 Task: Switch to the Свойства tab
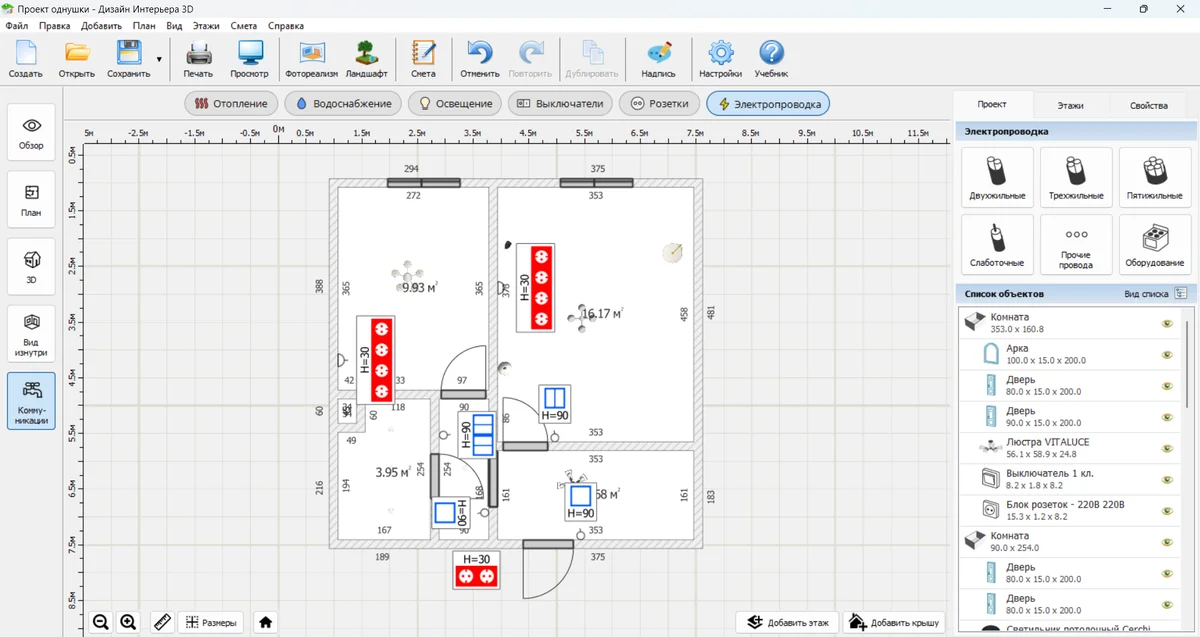pos(1148,105)
